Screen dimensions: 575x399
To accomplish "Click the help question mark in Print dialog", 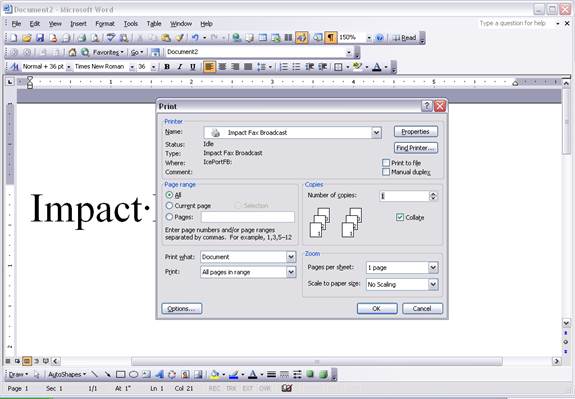I will [x=426, y=106].
